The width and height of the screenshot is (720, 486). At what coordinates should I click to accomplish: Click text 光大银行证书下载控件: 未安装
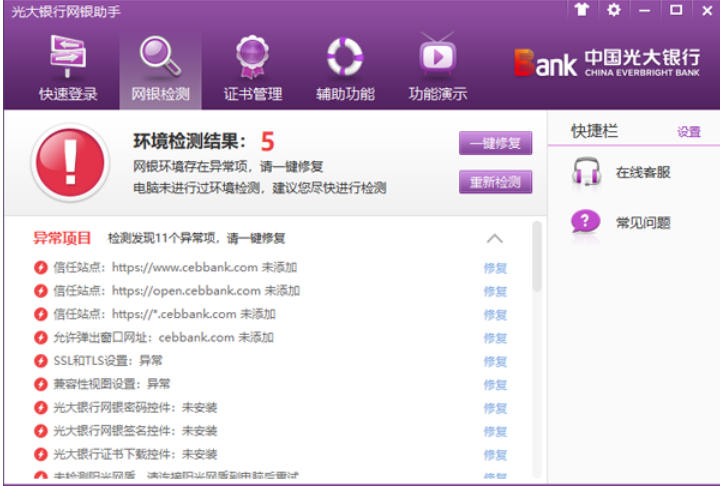click(x=135, y=454)
